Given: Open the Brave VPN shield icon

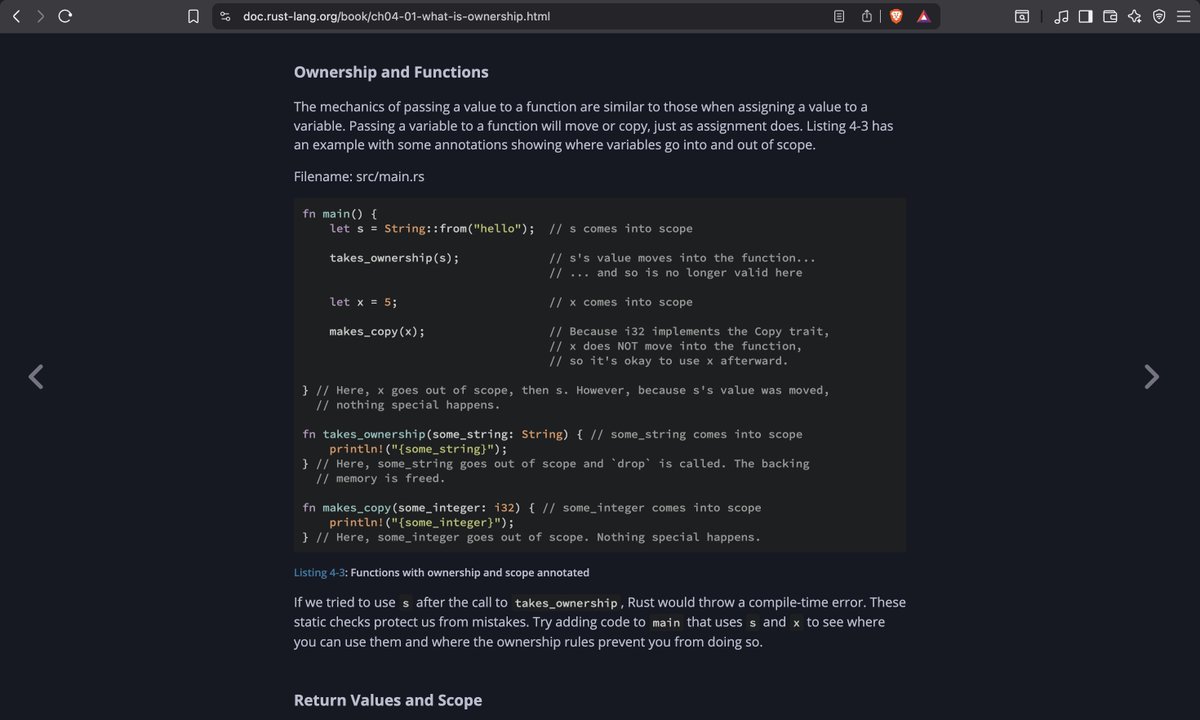Looking at the screenshot, I should 1159,16.
